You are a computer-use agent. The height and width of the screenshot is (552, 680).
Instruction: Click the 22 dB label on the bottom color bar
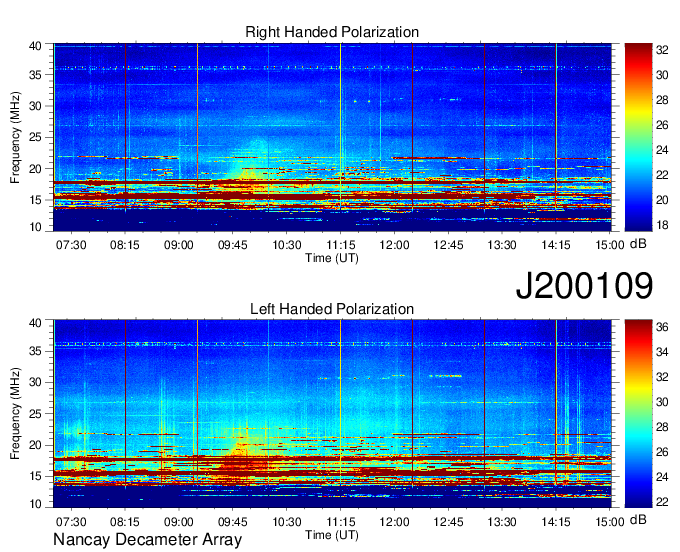[x=662, y=502]
